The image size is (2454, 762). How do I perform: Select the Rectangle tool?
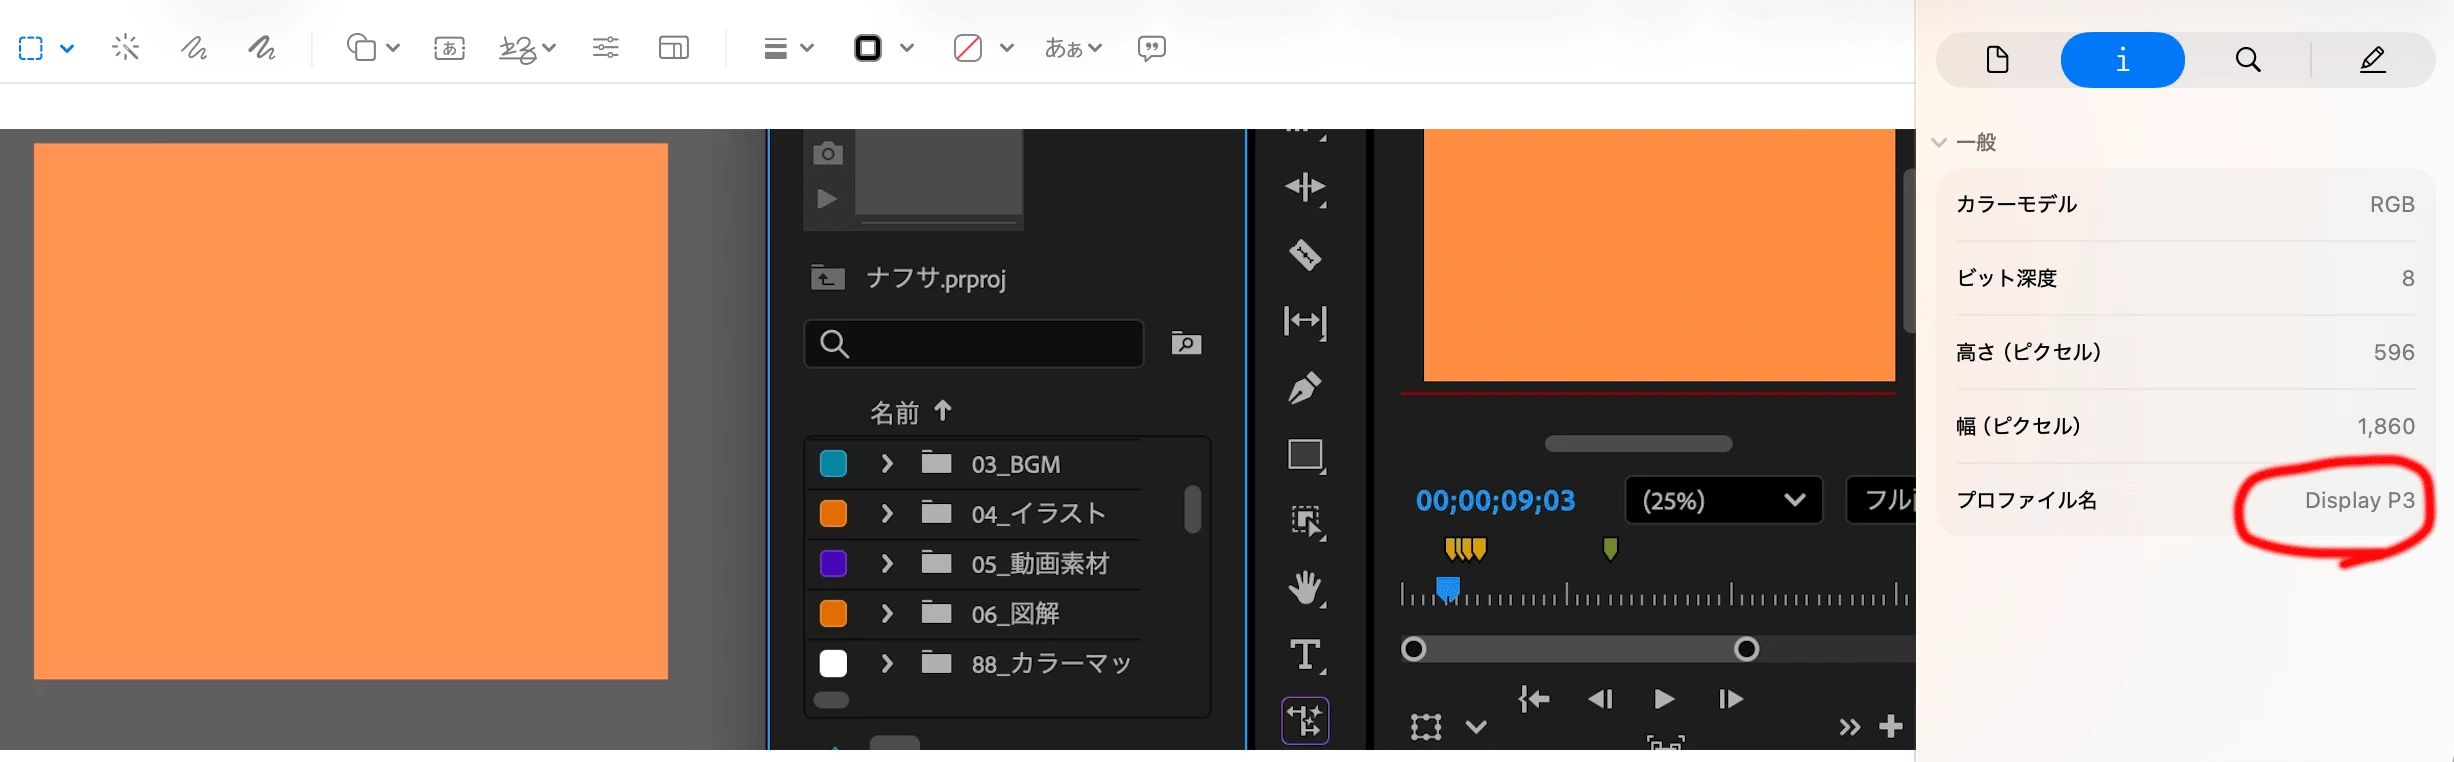pos(1306,455)
